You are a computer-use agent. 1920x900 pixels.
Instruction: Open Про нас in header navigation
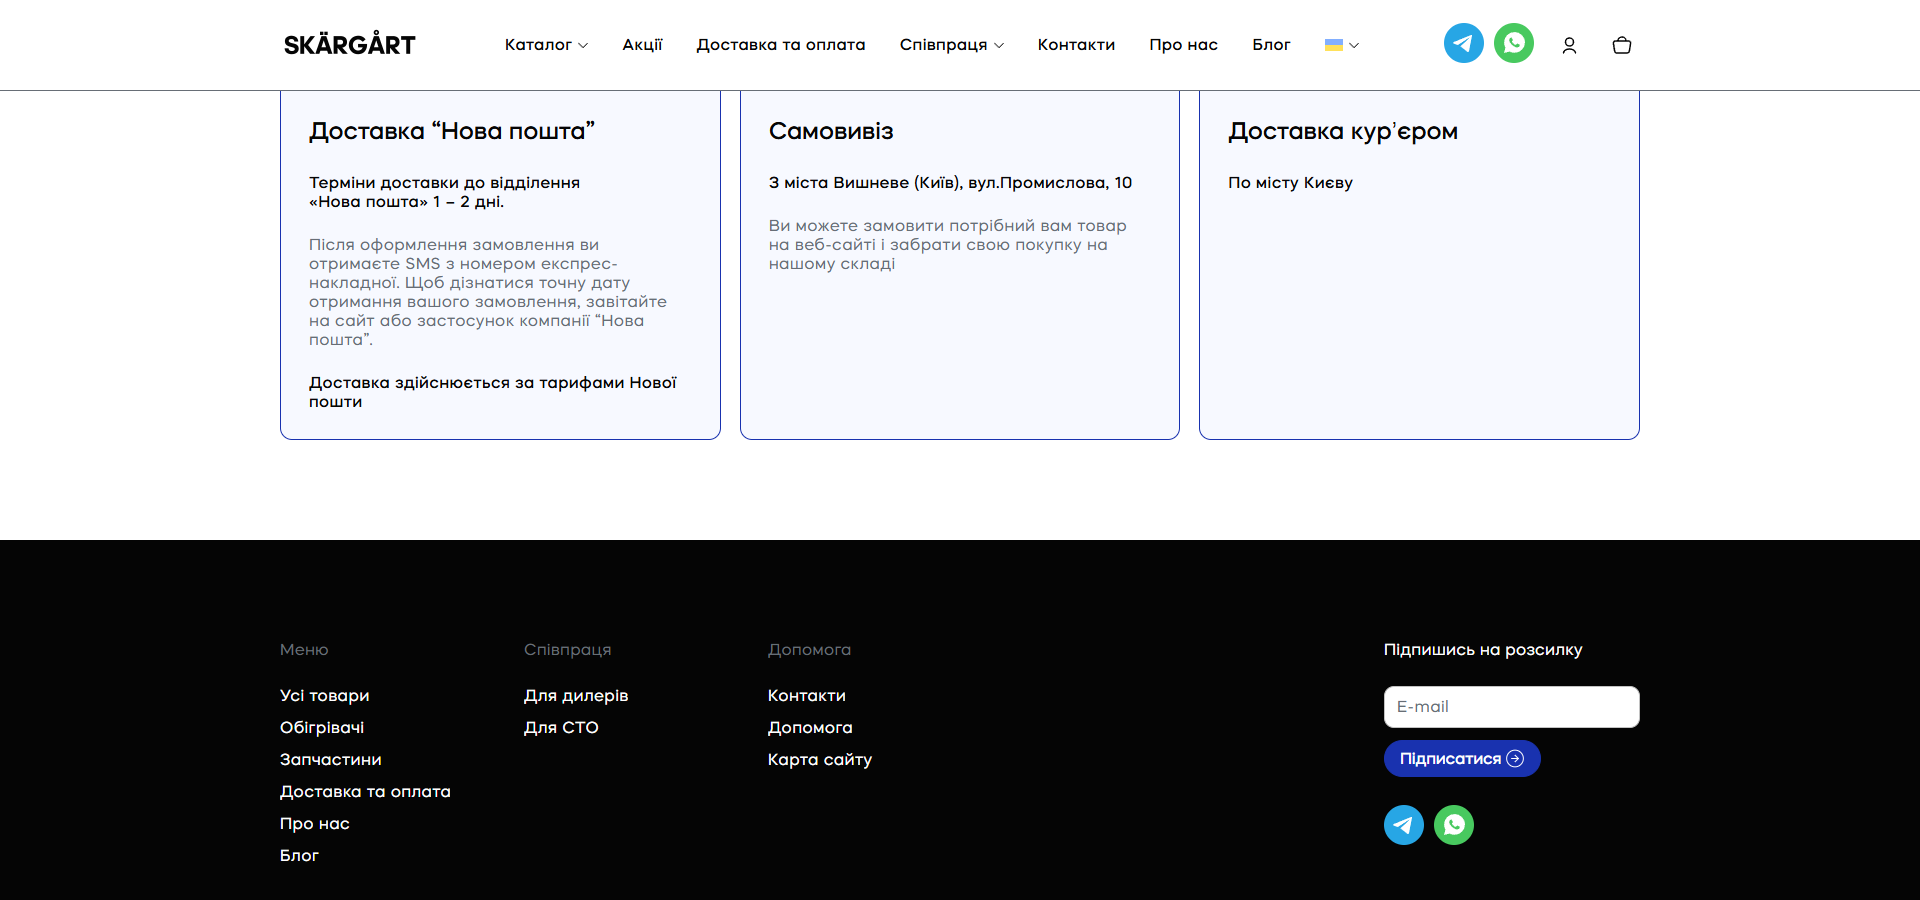coord(1183,45)
